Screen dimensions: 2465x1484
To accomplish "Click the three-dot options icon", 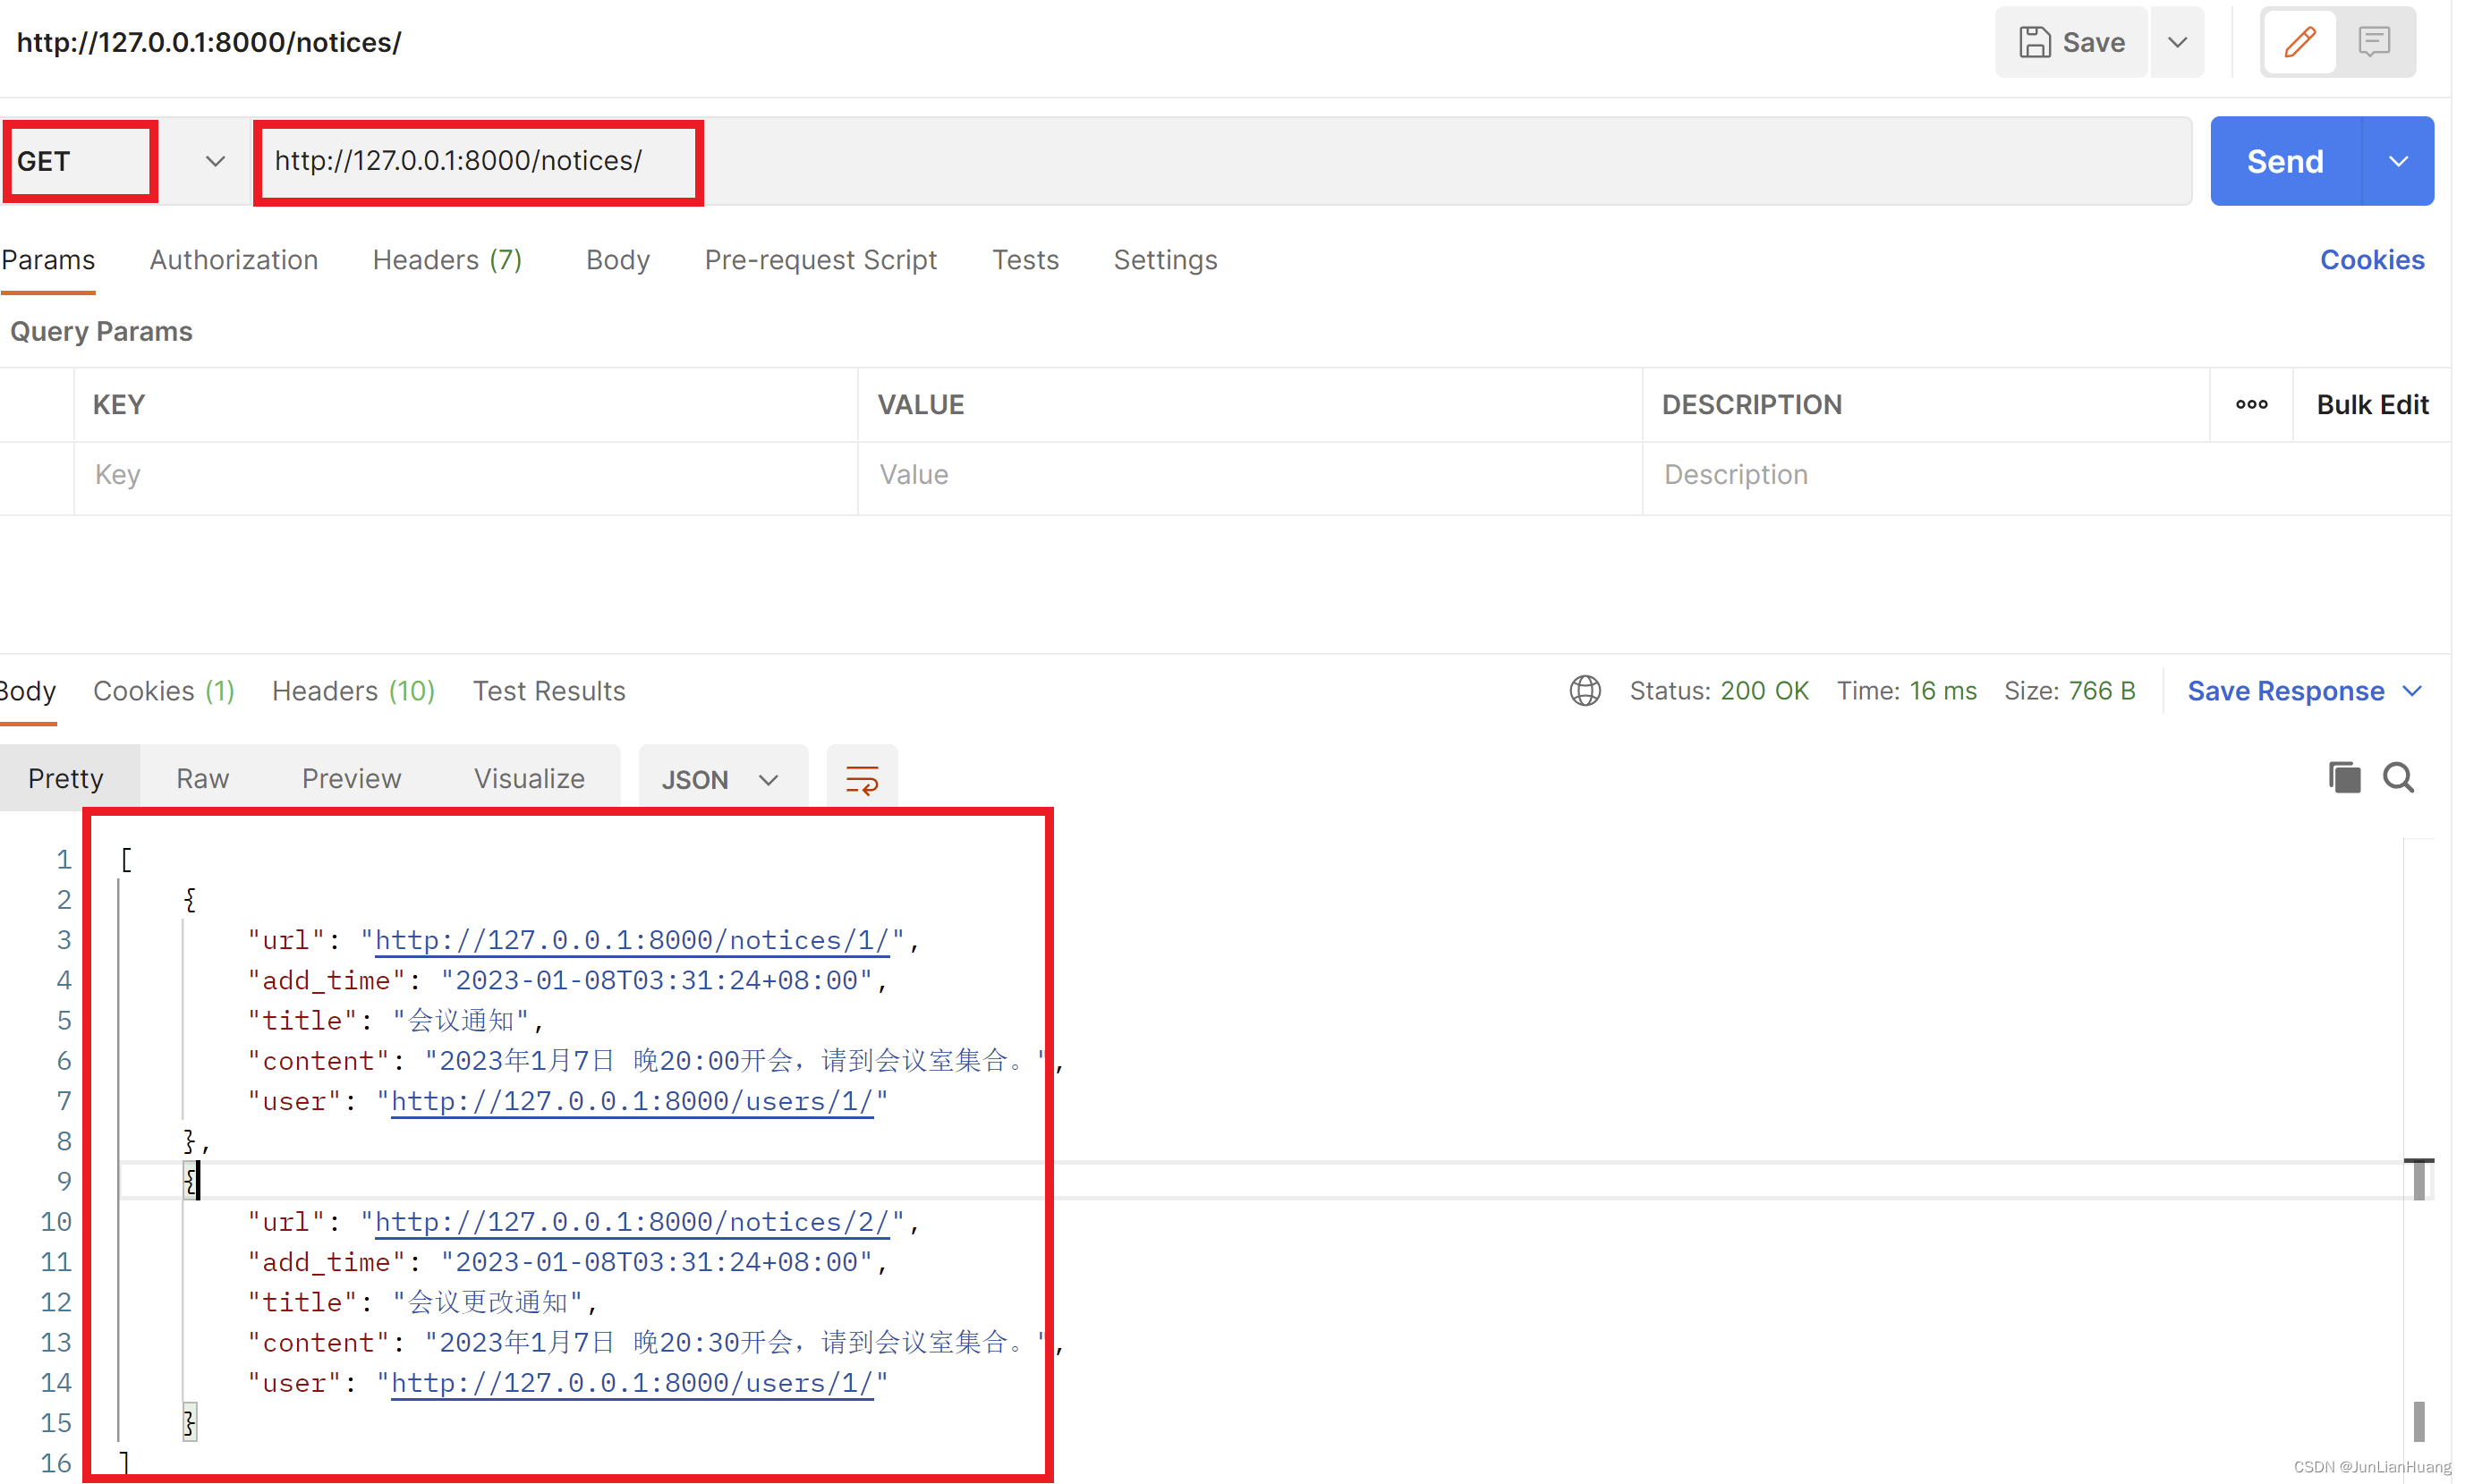I will pyautogui.click(x=2254, y=405).
